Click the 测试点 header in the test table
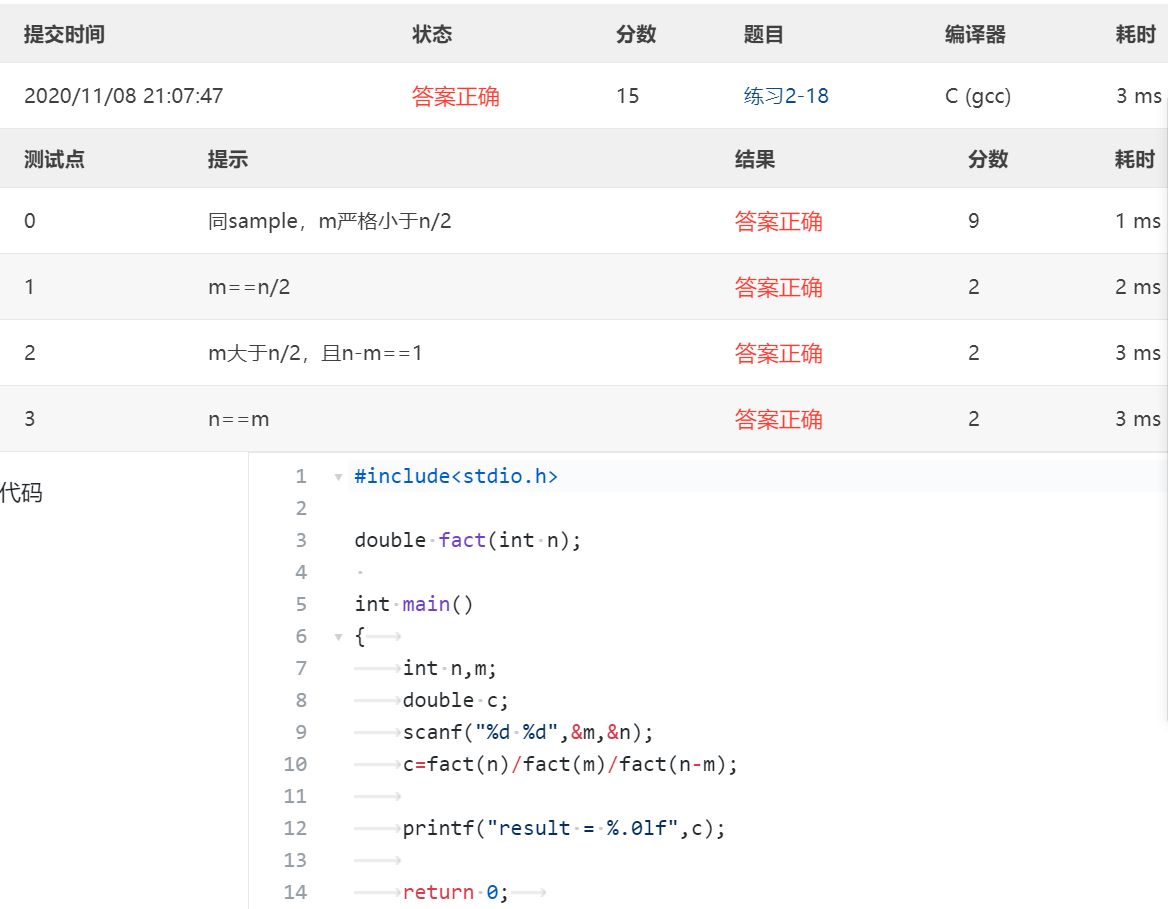This screenshot has width=1168, height=909. [x=54, y=159]
